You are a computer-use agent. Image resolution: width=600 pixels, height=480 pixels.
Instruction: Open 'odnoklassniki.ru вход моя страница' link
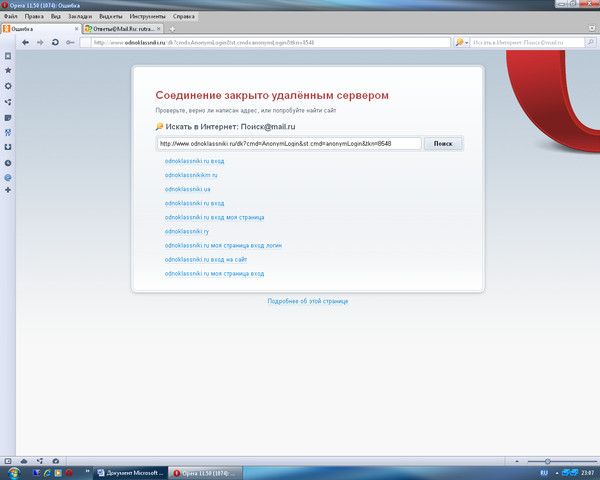(214, 217)
